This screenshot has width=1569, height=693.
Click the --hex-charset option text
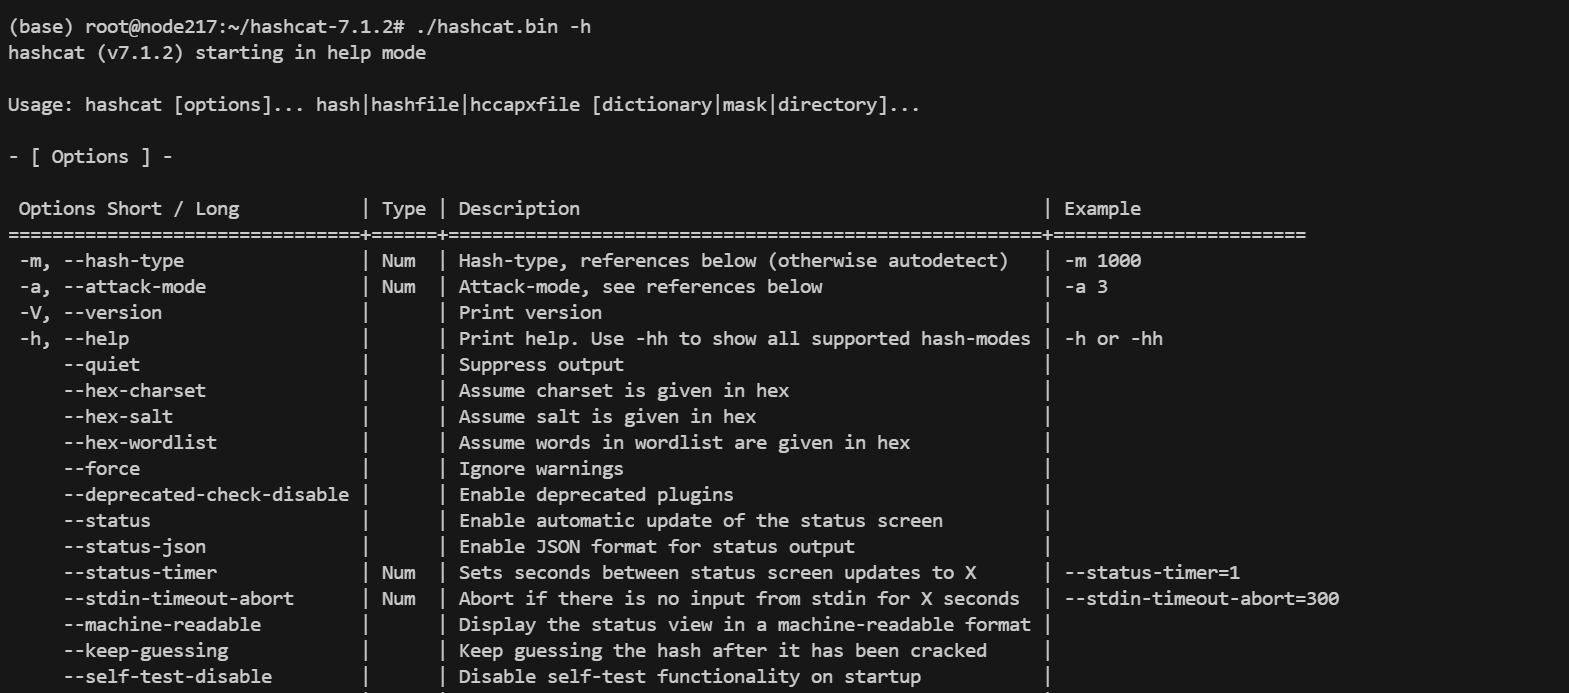(135, 391)
